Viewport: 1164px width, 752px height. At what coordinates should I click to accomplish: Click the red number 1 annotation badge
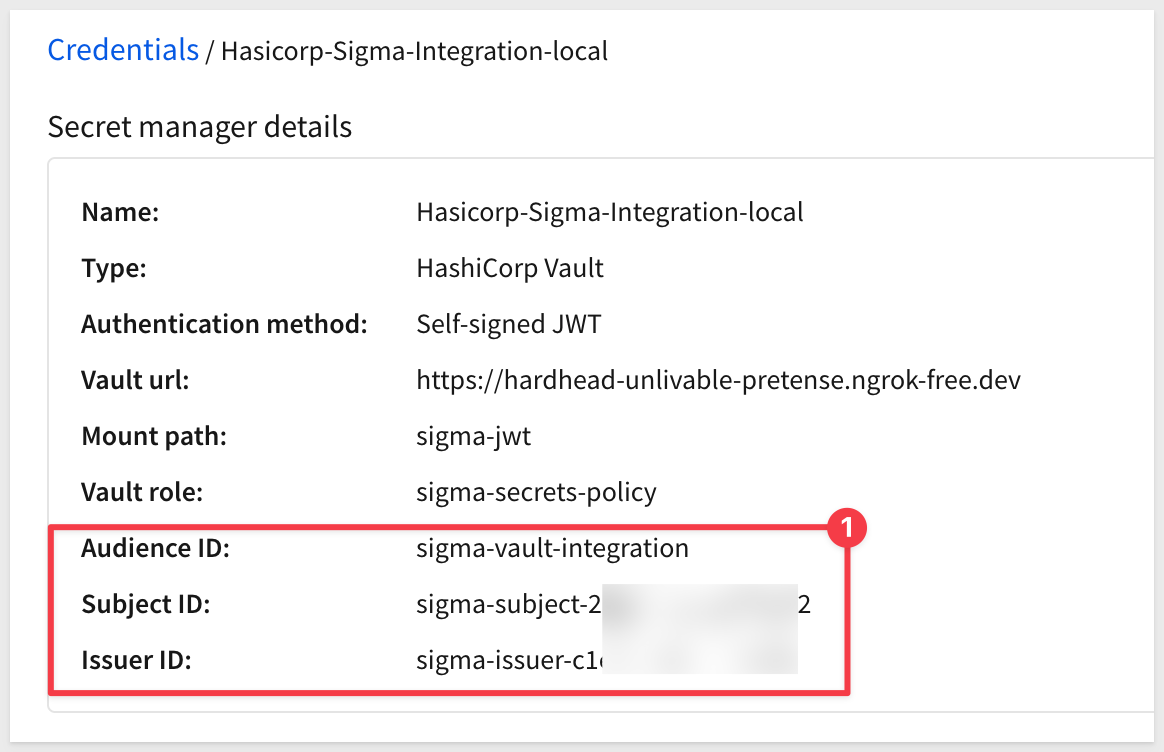[x=847, y=528]
